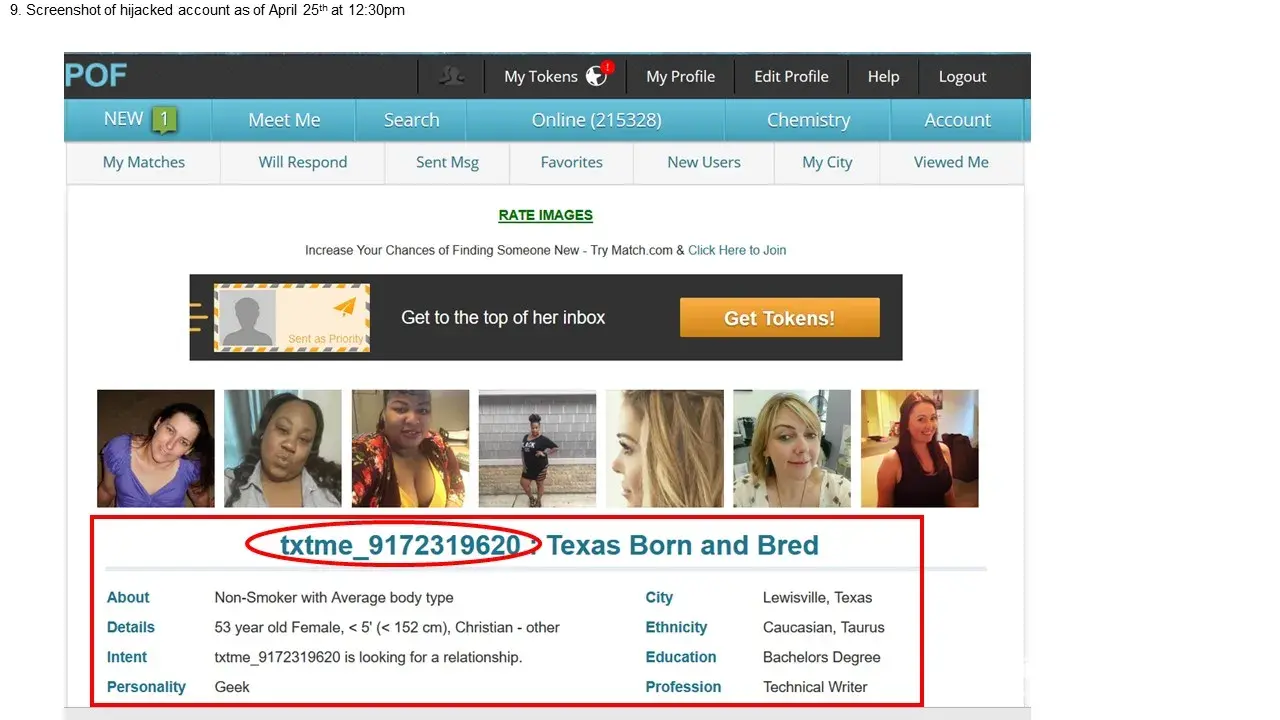
Task: Open thumbnail of blonde woman in profile
Action: pos(665,448)
